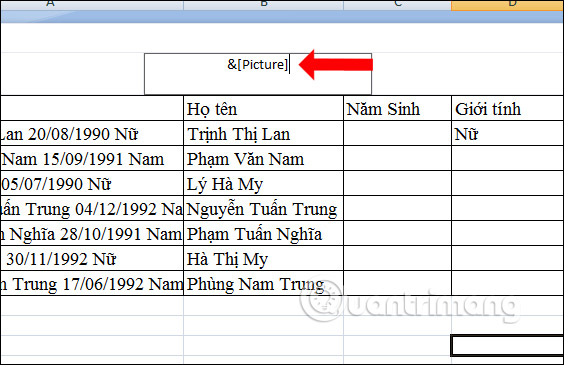
Task: Select the column C header
Action: click(397, 5)
